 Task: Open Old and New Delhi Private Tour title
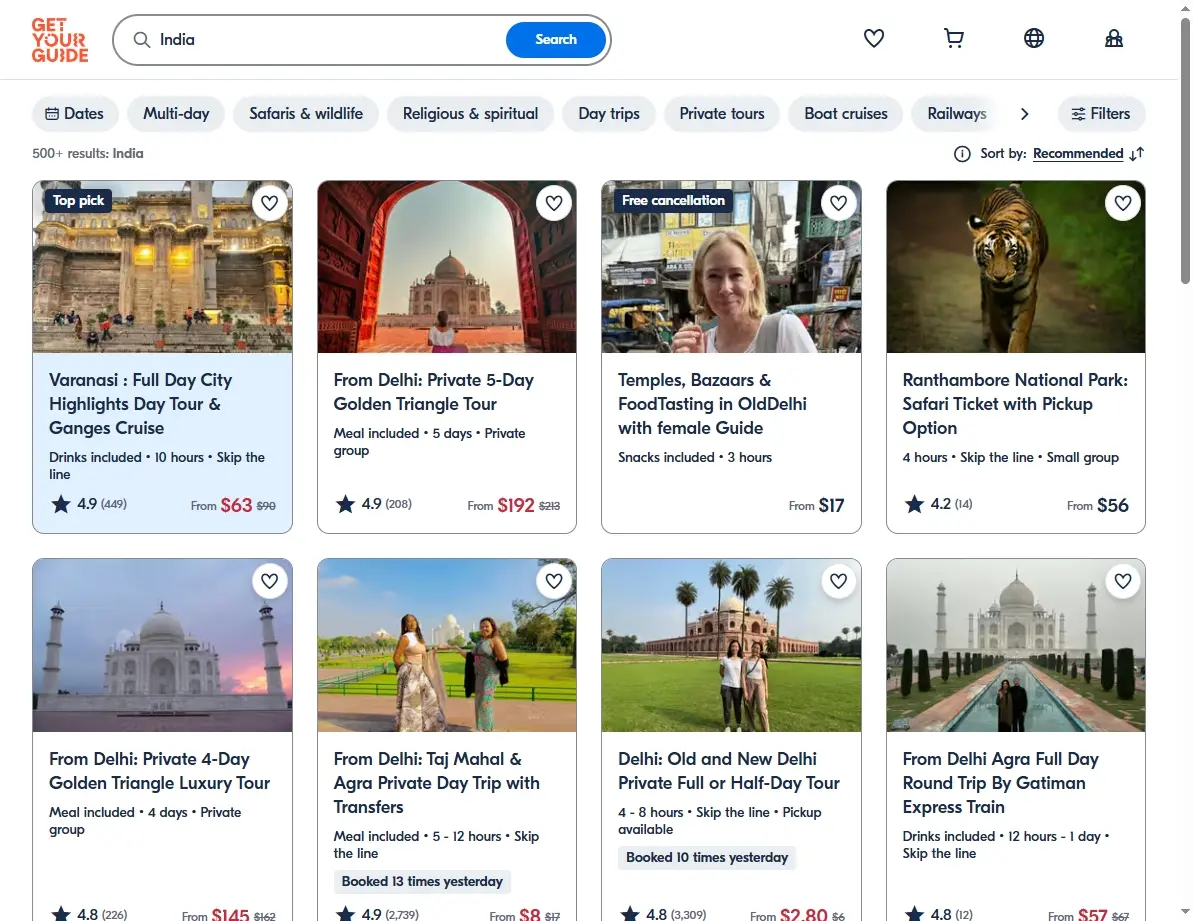(x=729, y=770)
